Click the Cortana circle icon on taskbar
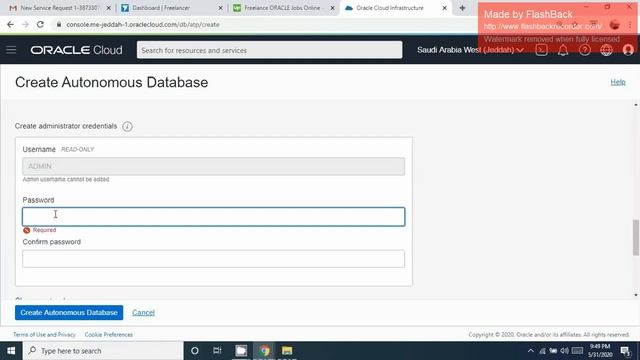640x360 pixels. coord(195,351)
